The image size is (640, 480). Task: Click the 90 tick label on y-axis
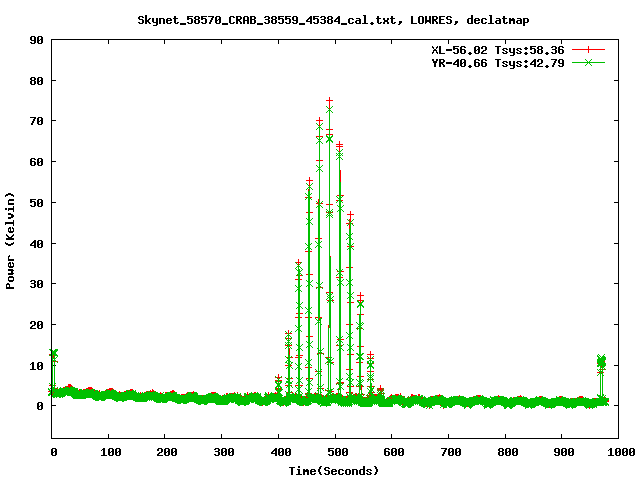point(36,40)
